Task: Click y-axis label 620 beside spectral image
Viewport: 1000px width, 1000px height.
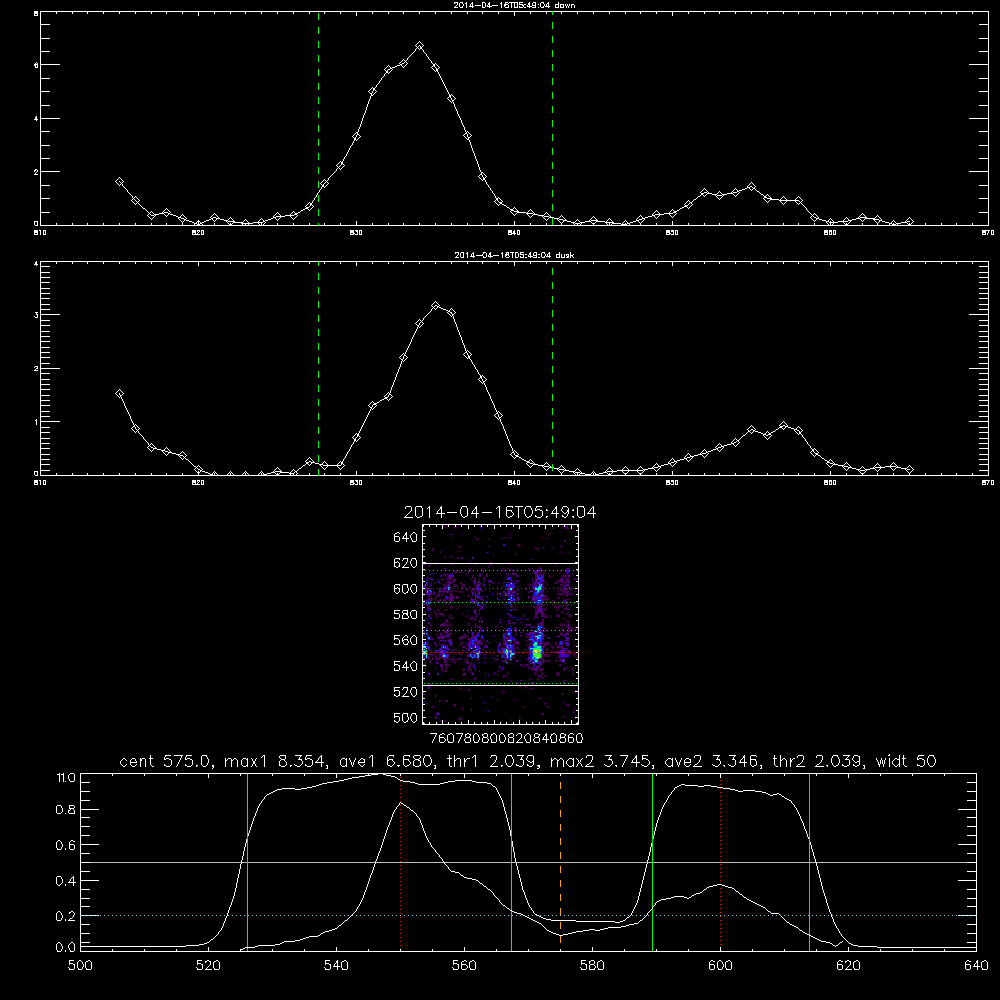Action: 406,563
